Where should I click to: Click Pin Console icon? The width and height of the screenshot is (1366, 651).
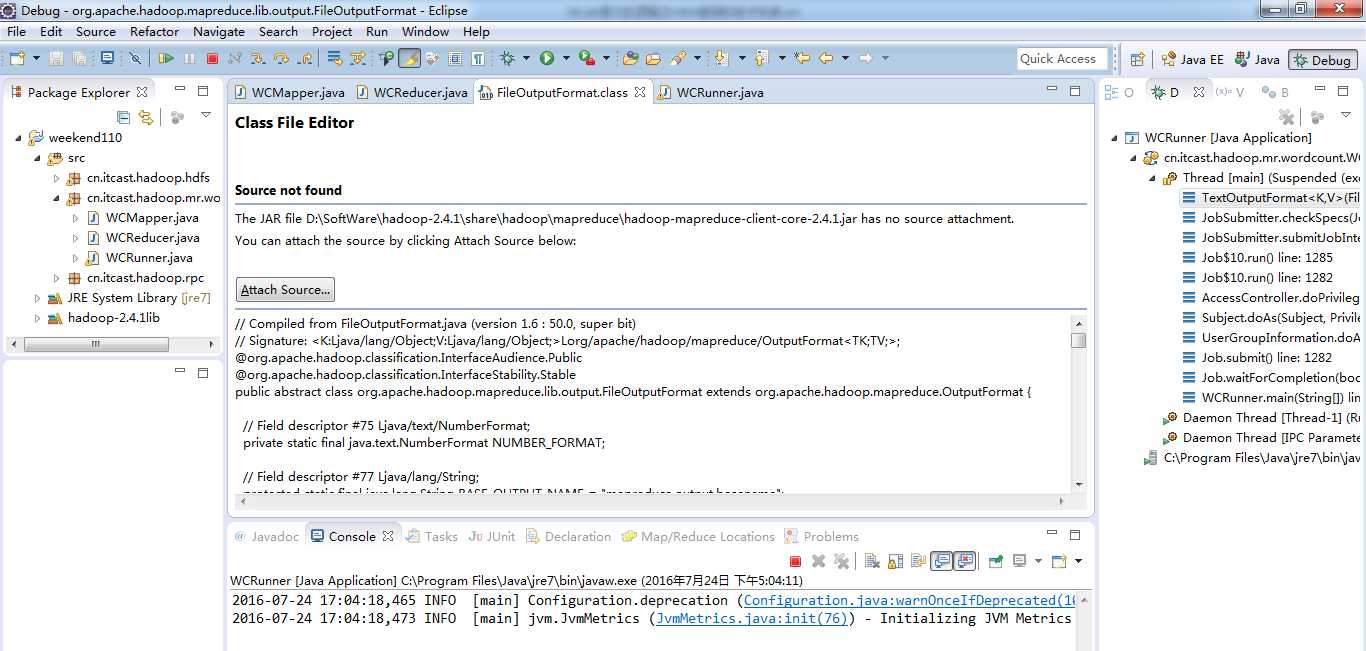(x=996, y=561)
